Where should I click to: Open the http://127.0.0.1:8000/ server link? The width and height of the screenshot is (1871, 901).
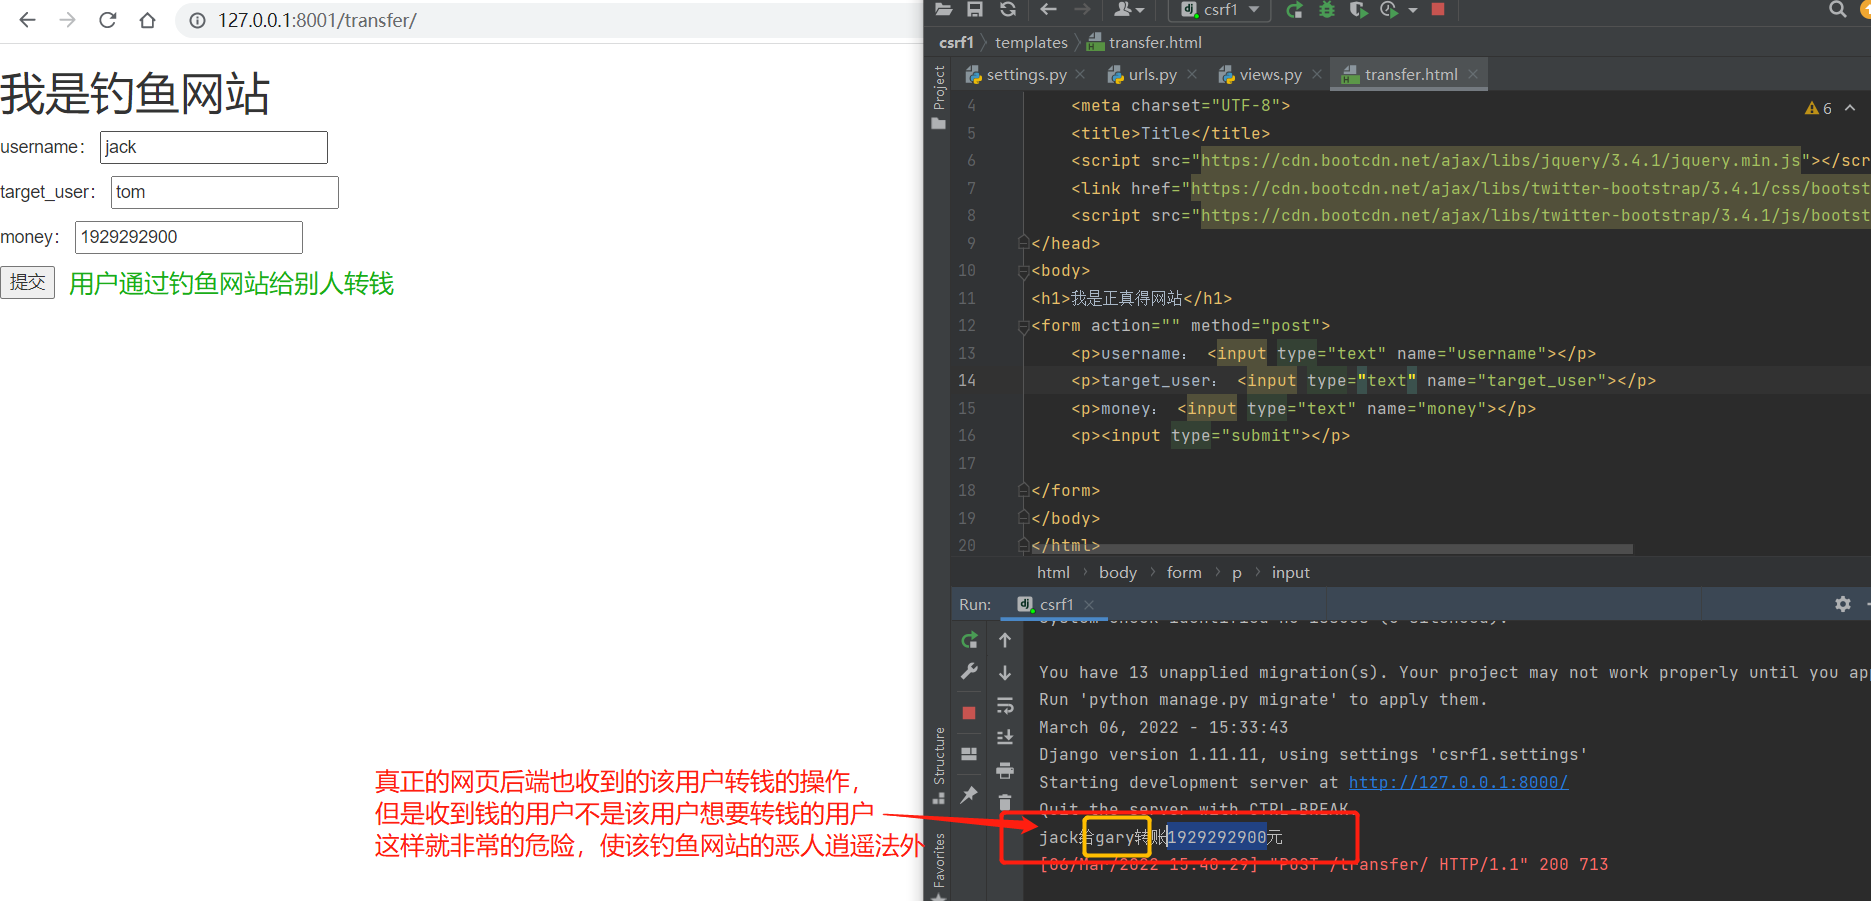(1458, 782)
